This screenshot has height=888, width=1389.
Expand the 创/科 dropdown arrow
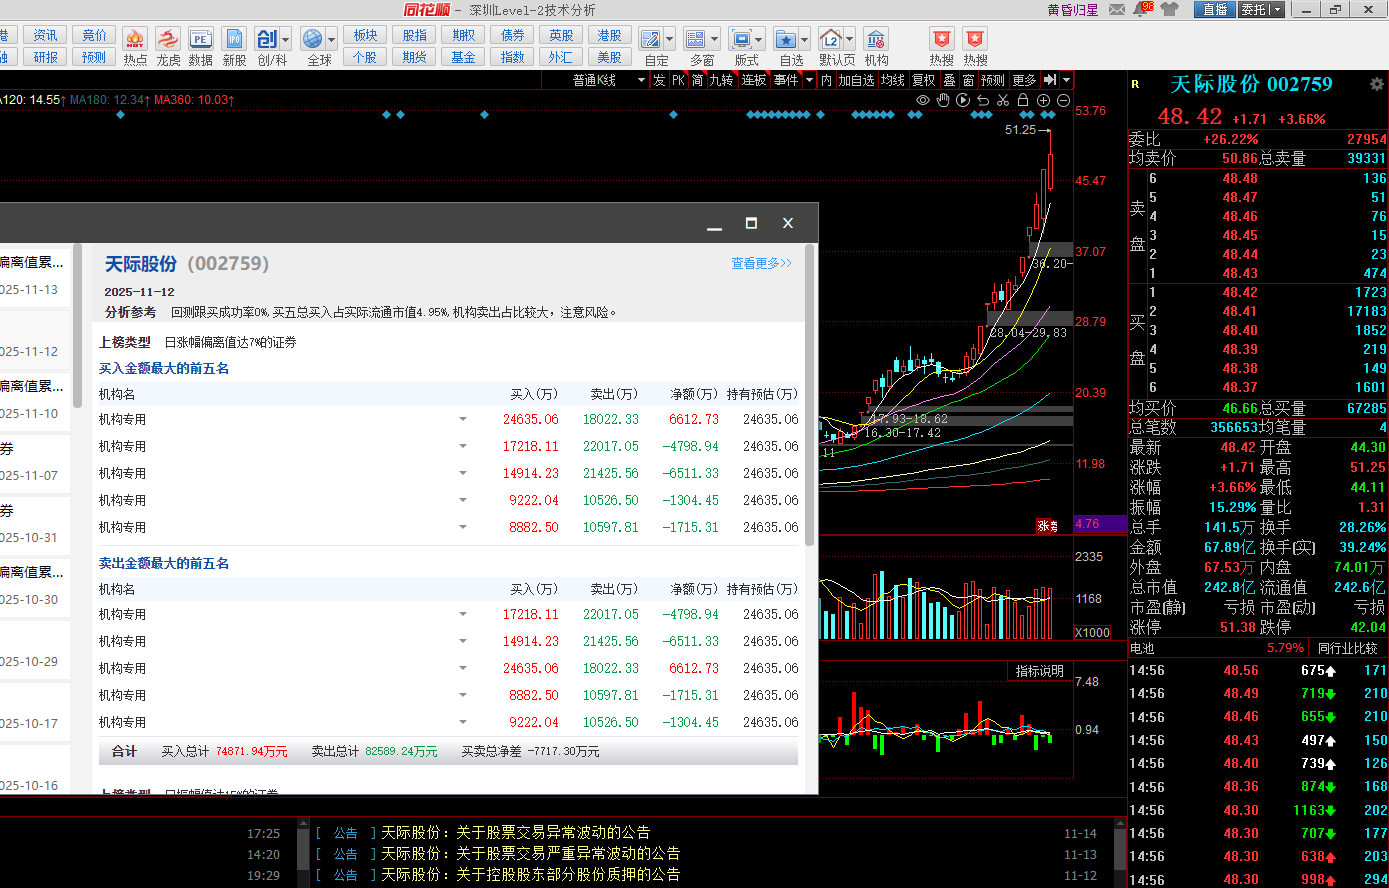287,40
